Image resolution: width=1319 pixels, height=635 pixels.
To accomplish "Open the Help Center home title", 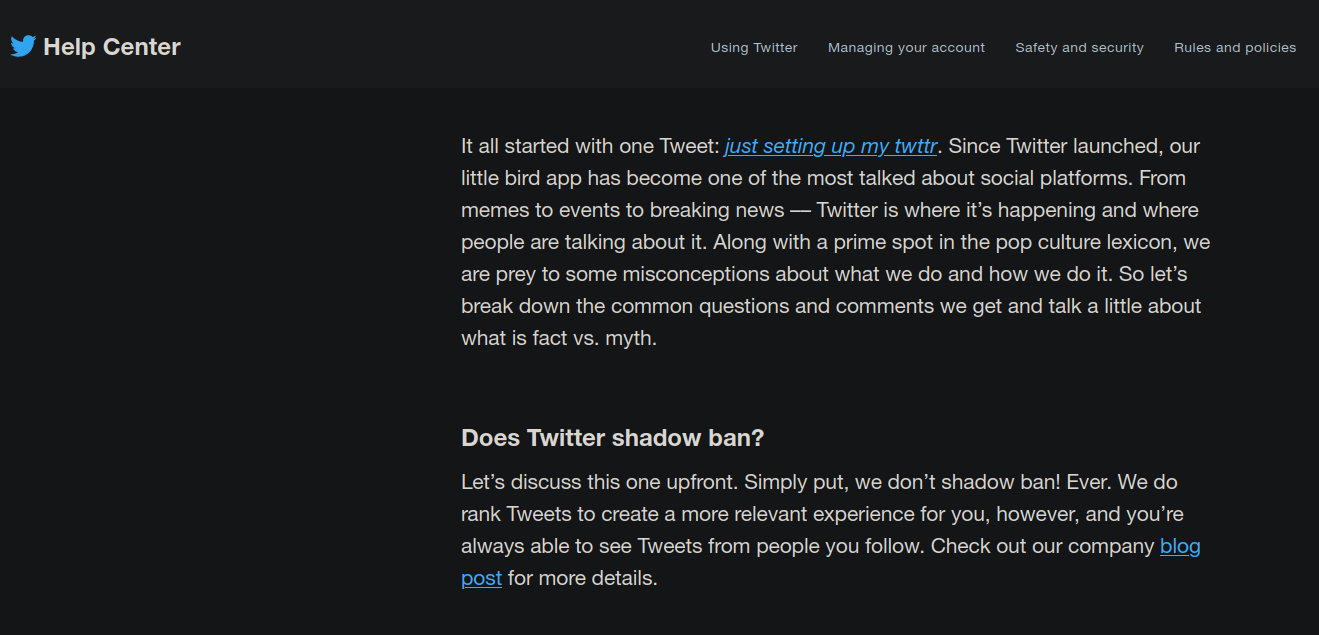I will click(x=112, y=47).
